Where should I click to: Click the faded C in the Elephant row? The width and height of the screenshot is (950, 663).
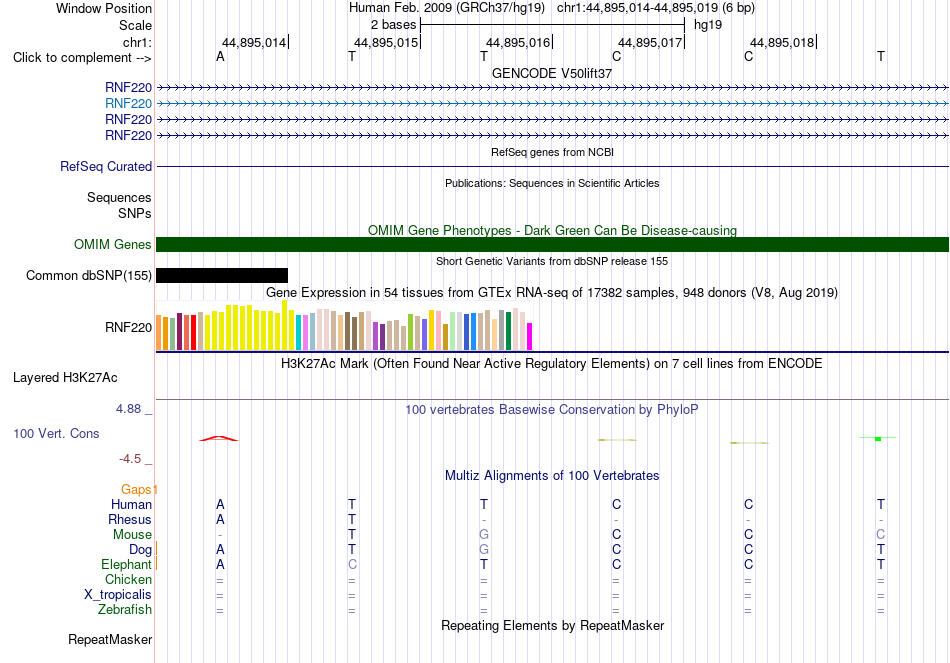coord(352,565)
